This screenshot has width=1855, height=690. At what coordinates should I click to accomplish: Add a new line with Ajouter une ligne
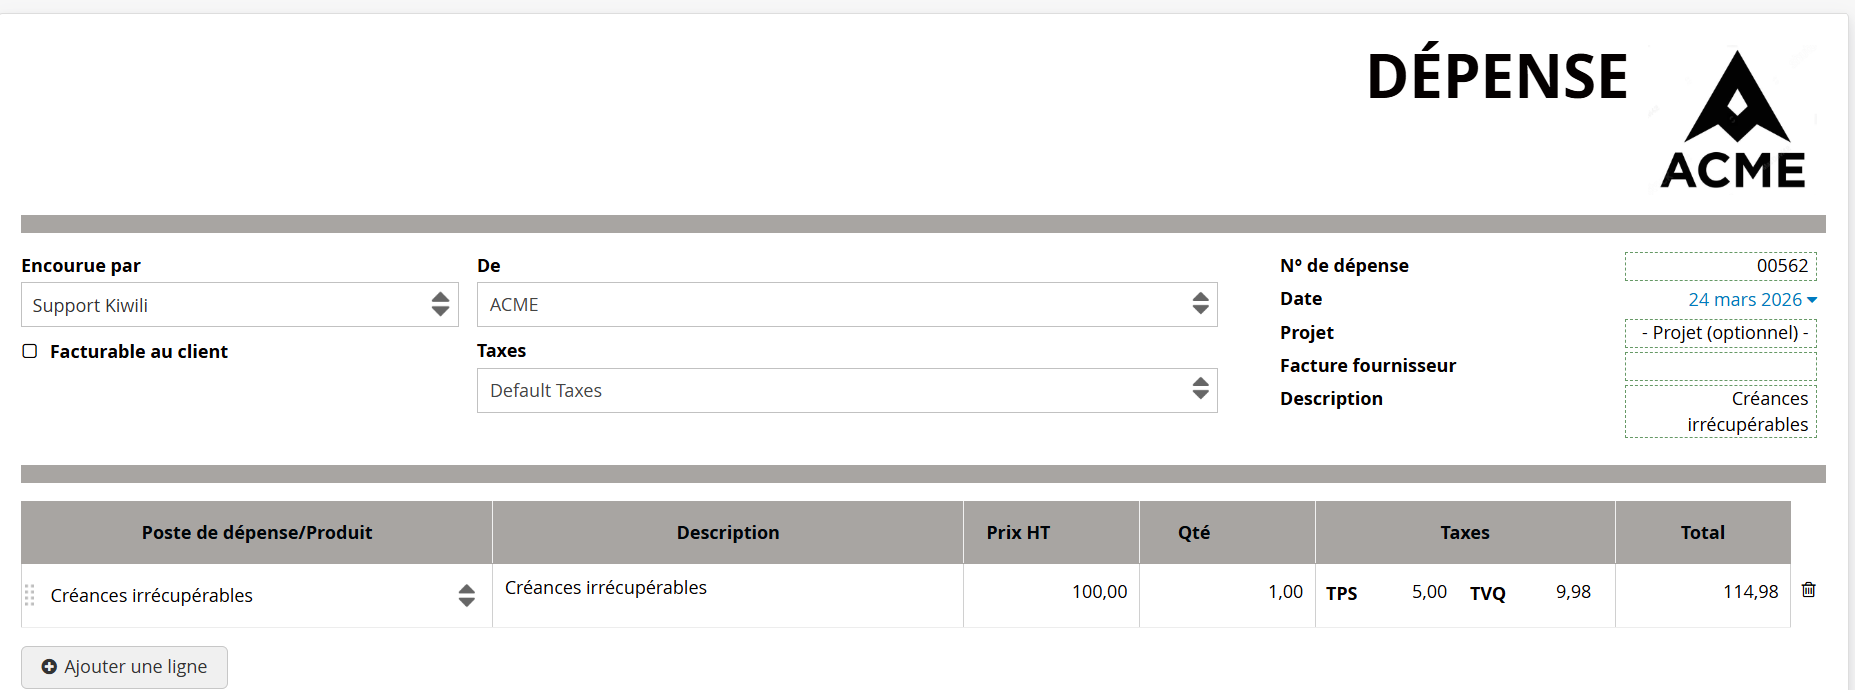[124, 667]
